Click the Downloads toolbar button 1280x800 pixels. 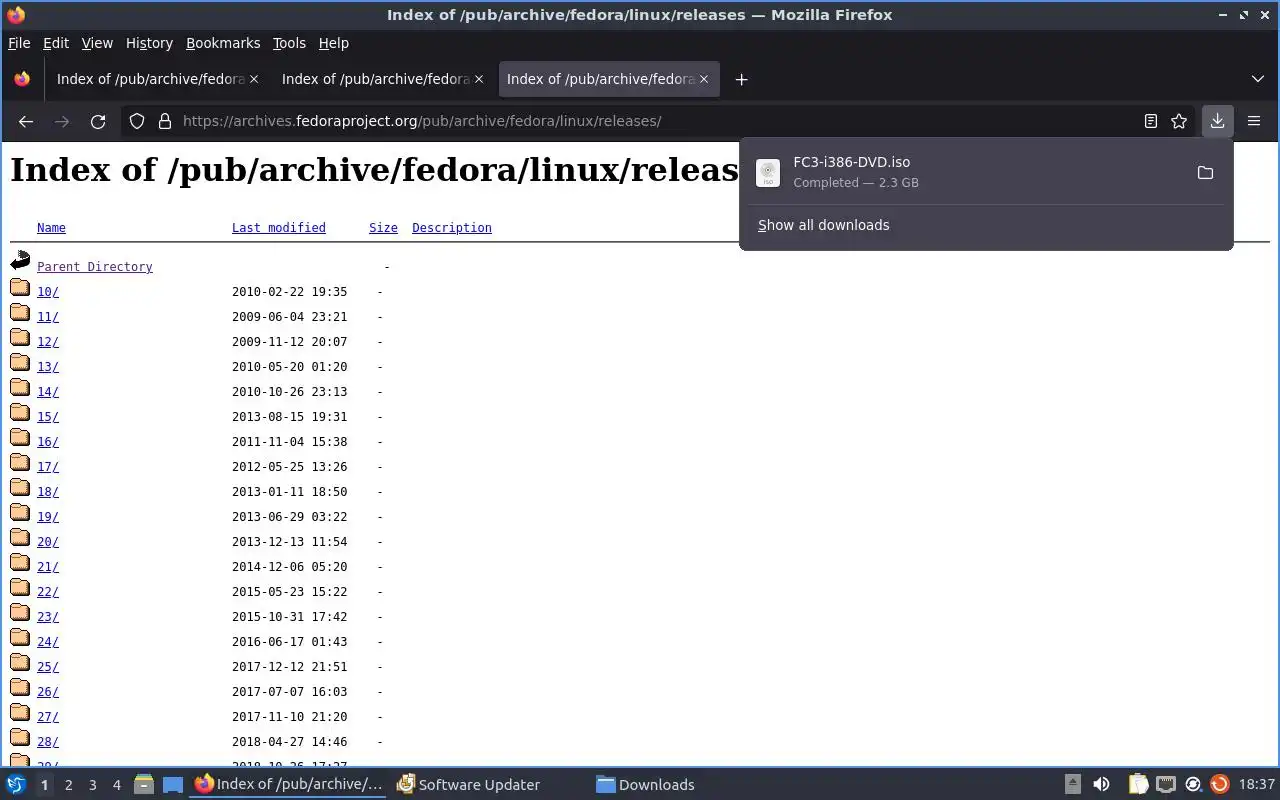pyautogui.click(x=1217, y=121)
